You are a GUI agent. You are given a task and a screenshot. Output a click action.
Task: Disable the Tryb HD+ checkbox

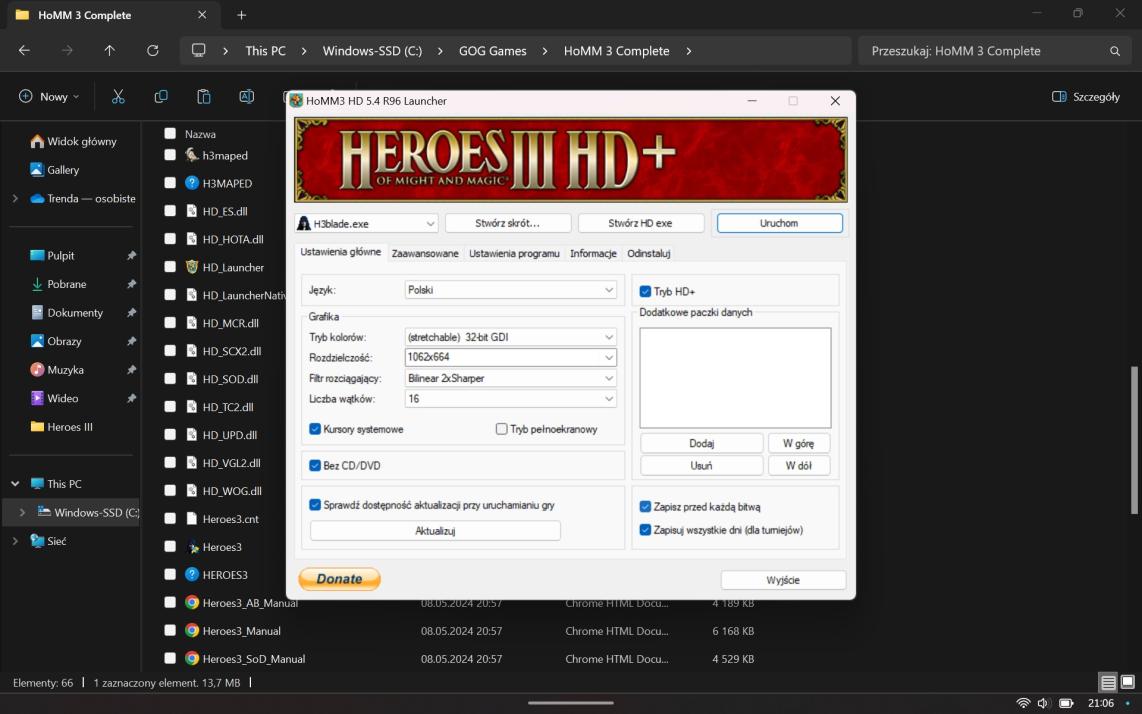pos(646,292)
